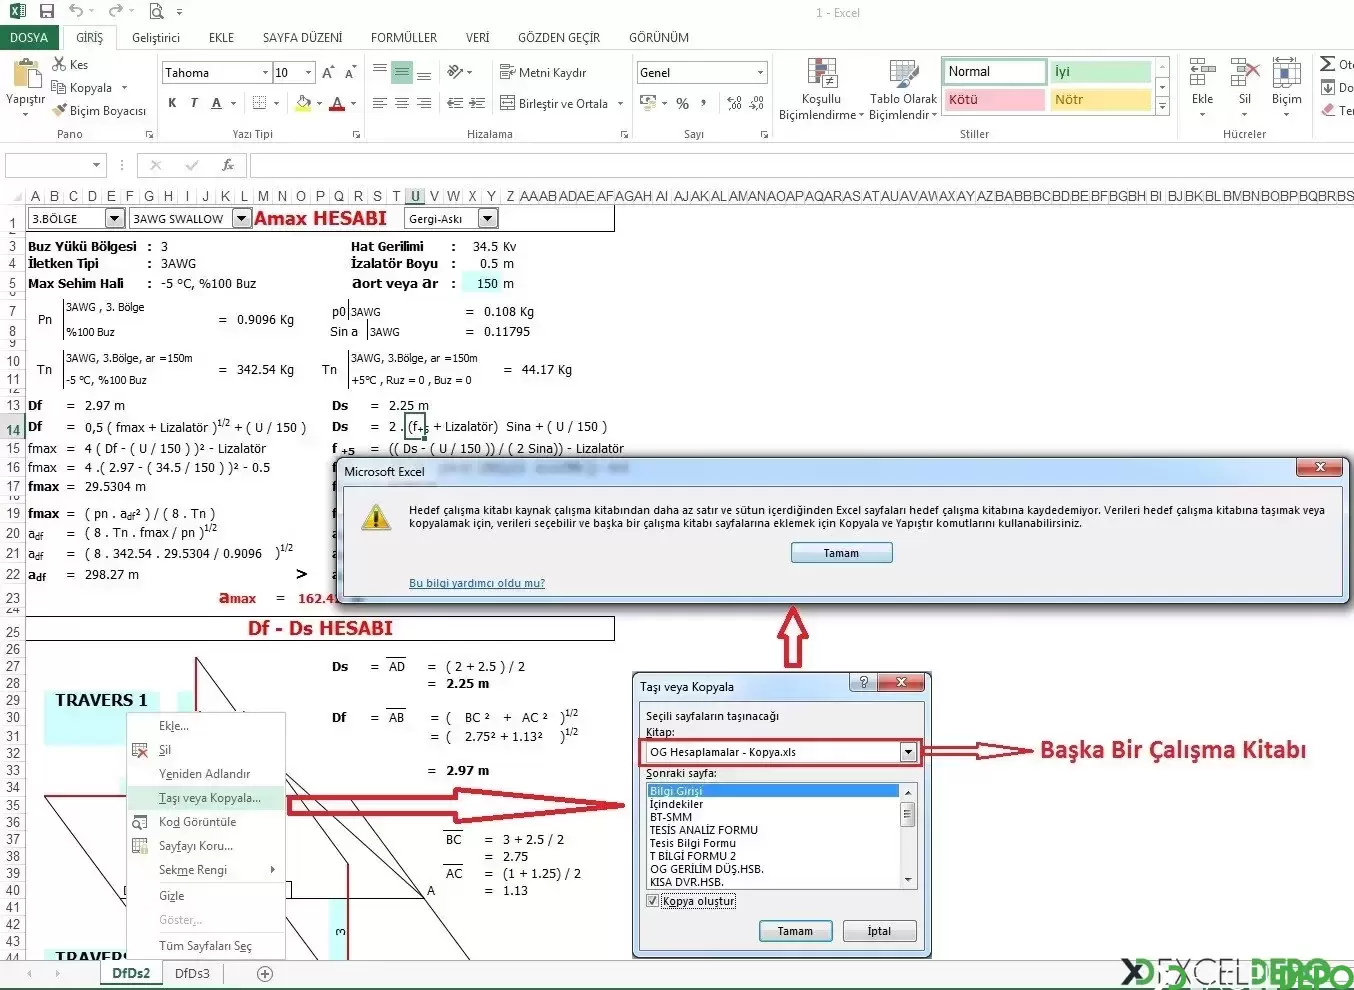Toggle Kopya oluştur checkbox
Screen dimensions: 1354x990
click(653, 901)
